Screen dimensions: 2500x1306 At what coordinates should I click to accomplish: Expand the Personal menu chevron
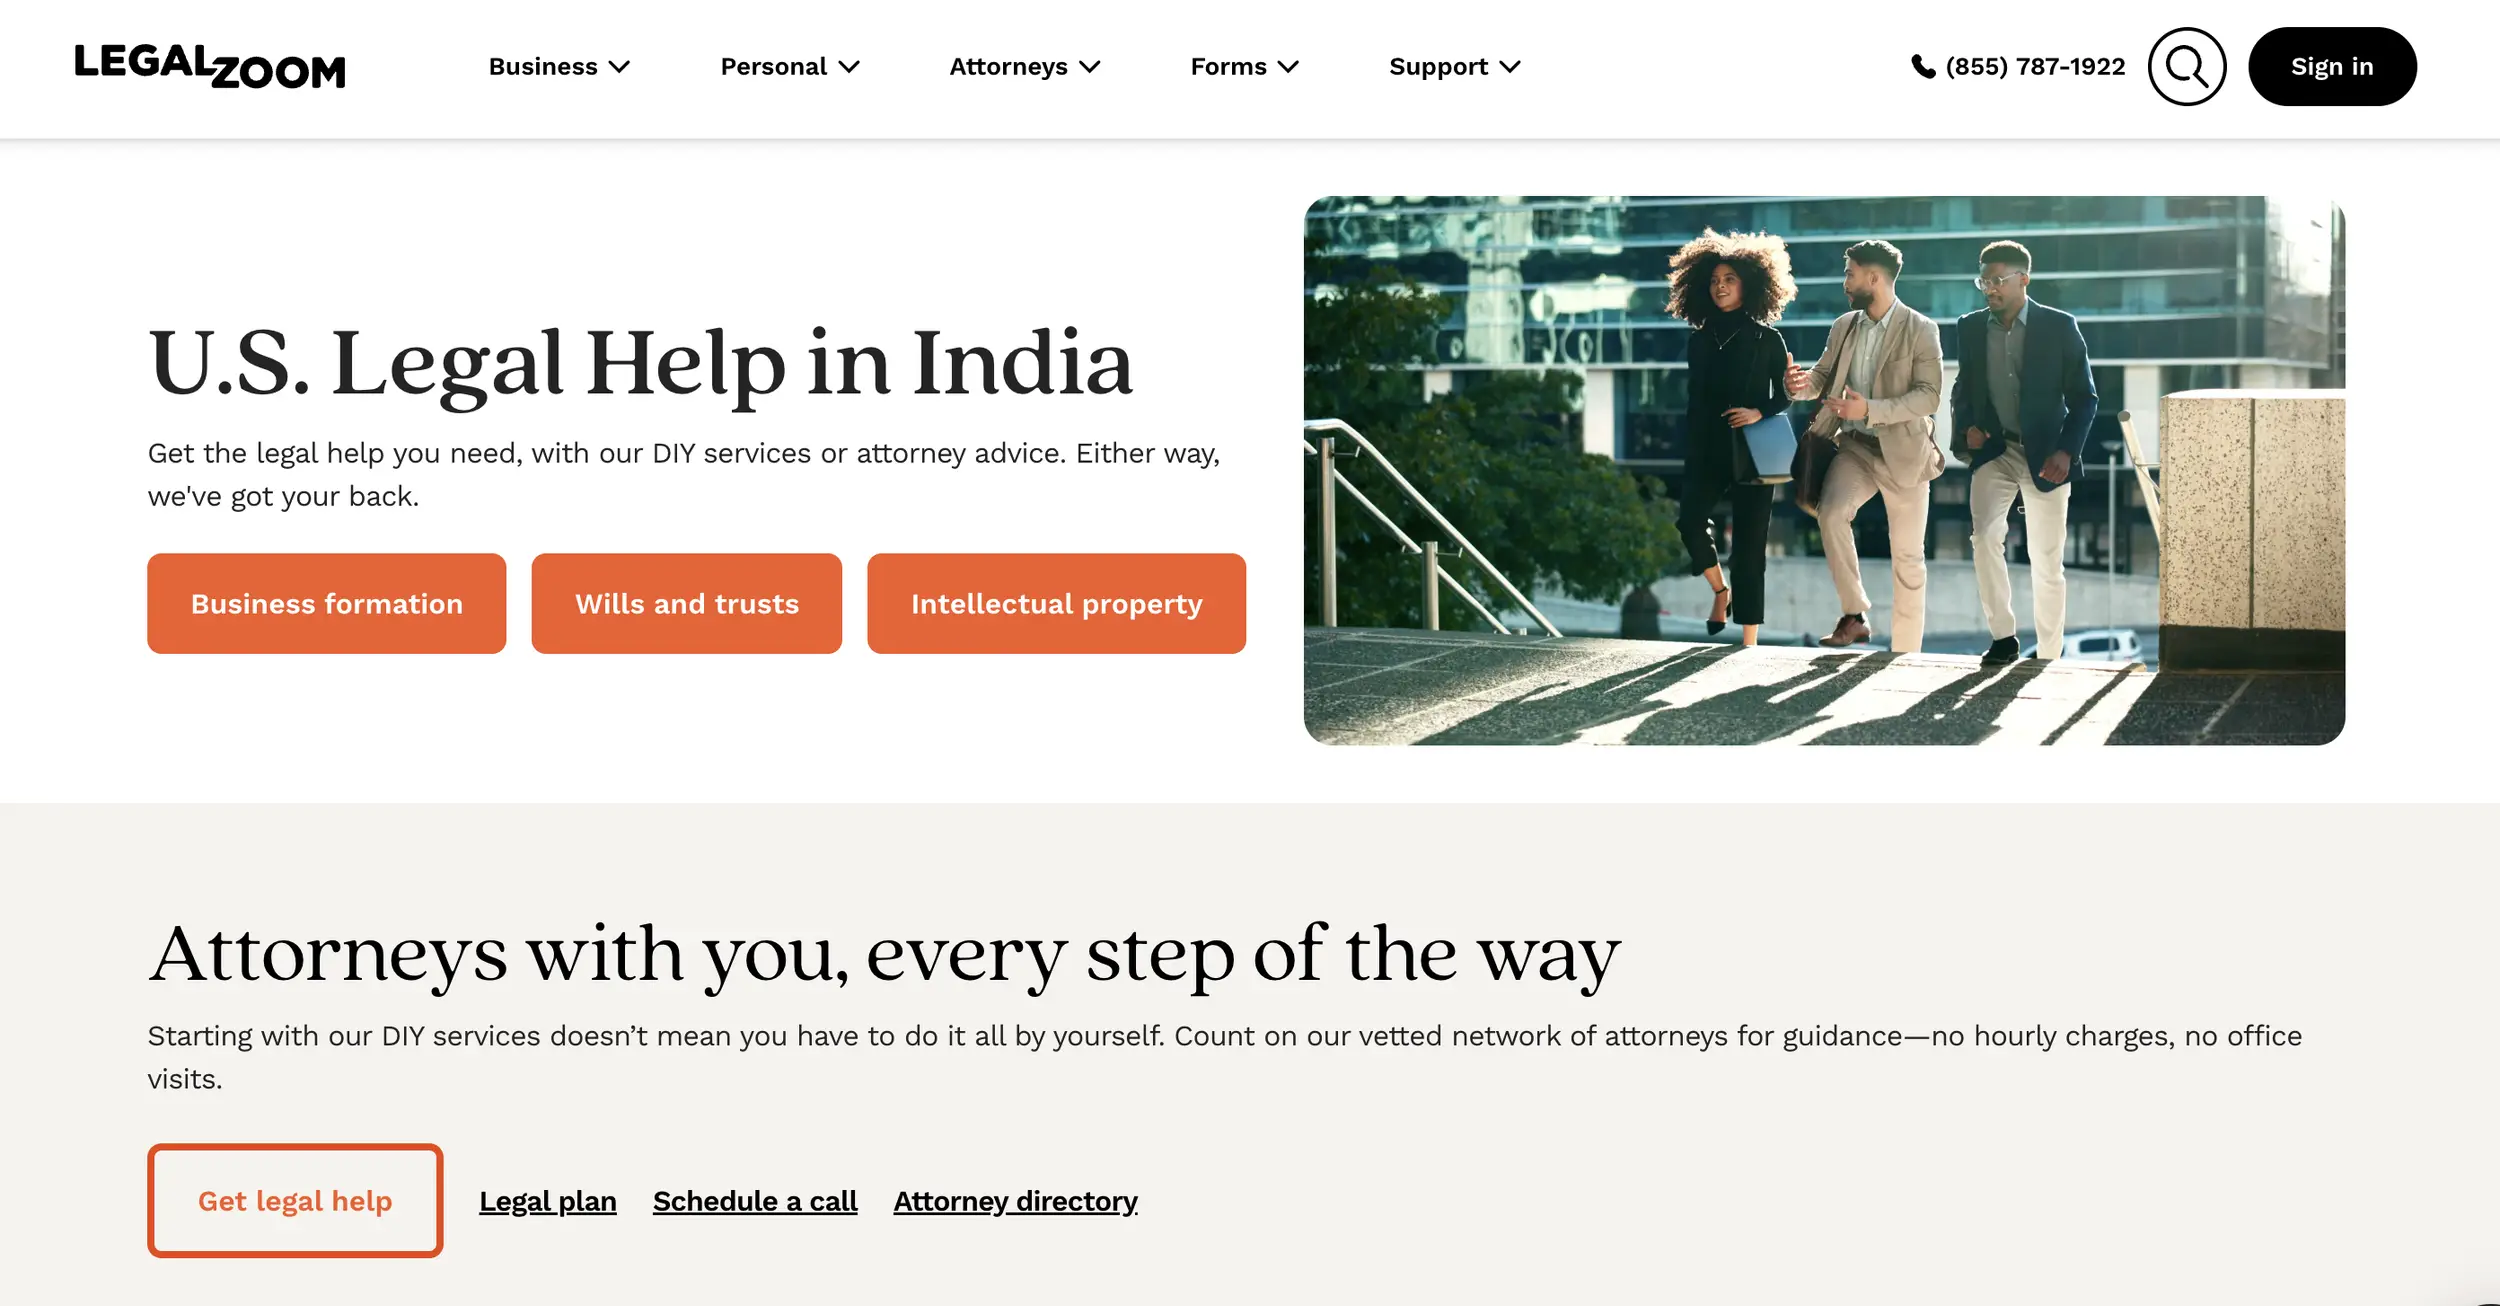pyautogui.click(x=849, y=67)
